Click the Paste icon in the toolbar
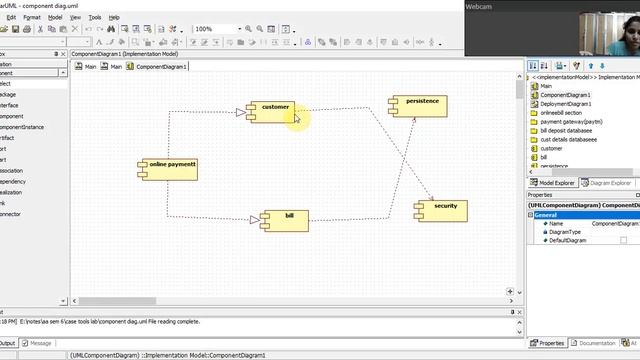The width and height of the screenshot is (640, 360). 63,29
